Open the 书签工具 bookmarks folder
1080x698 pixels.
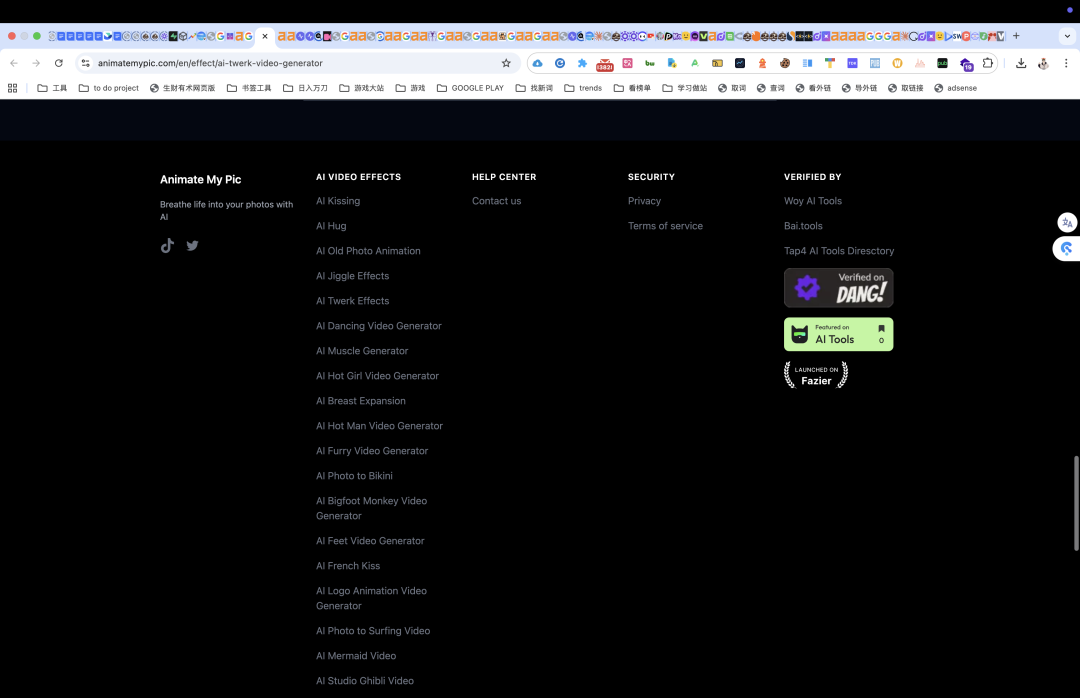click(x=249, y=88)
